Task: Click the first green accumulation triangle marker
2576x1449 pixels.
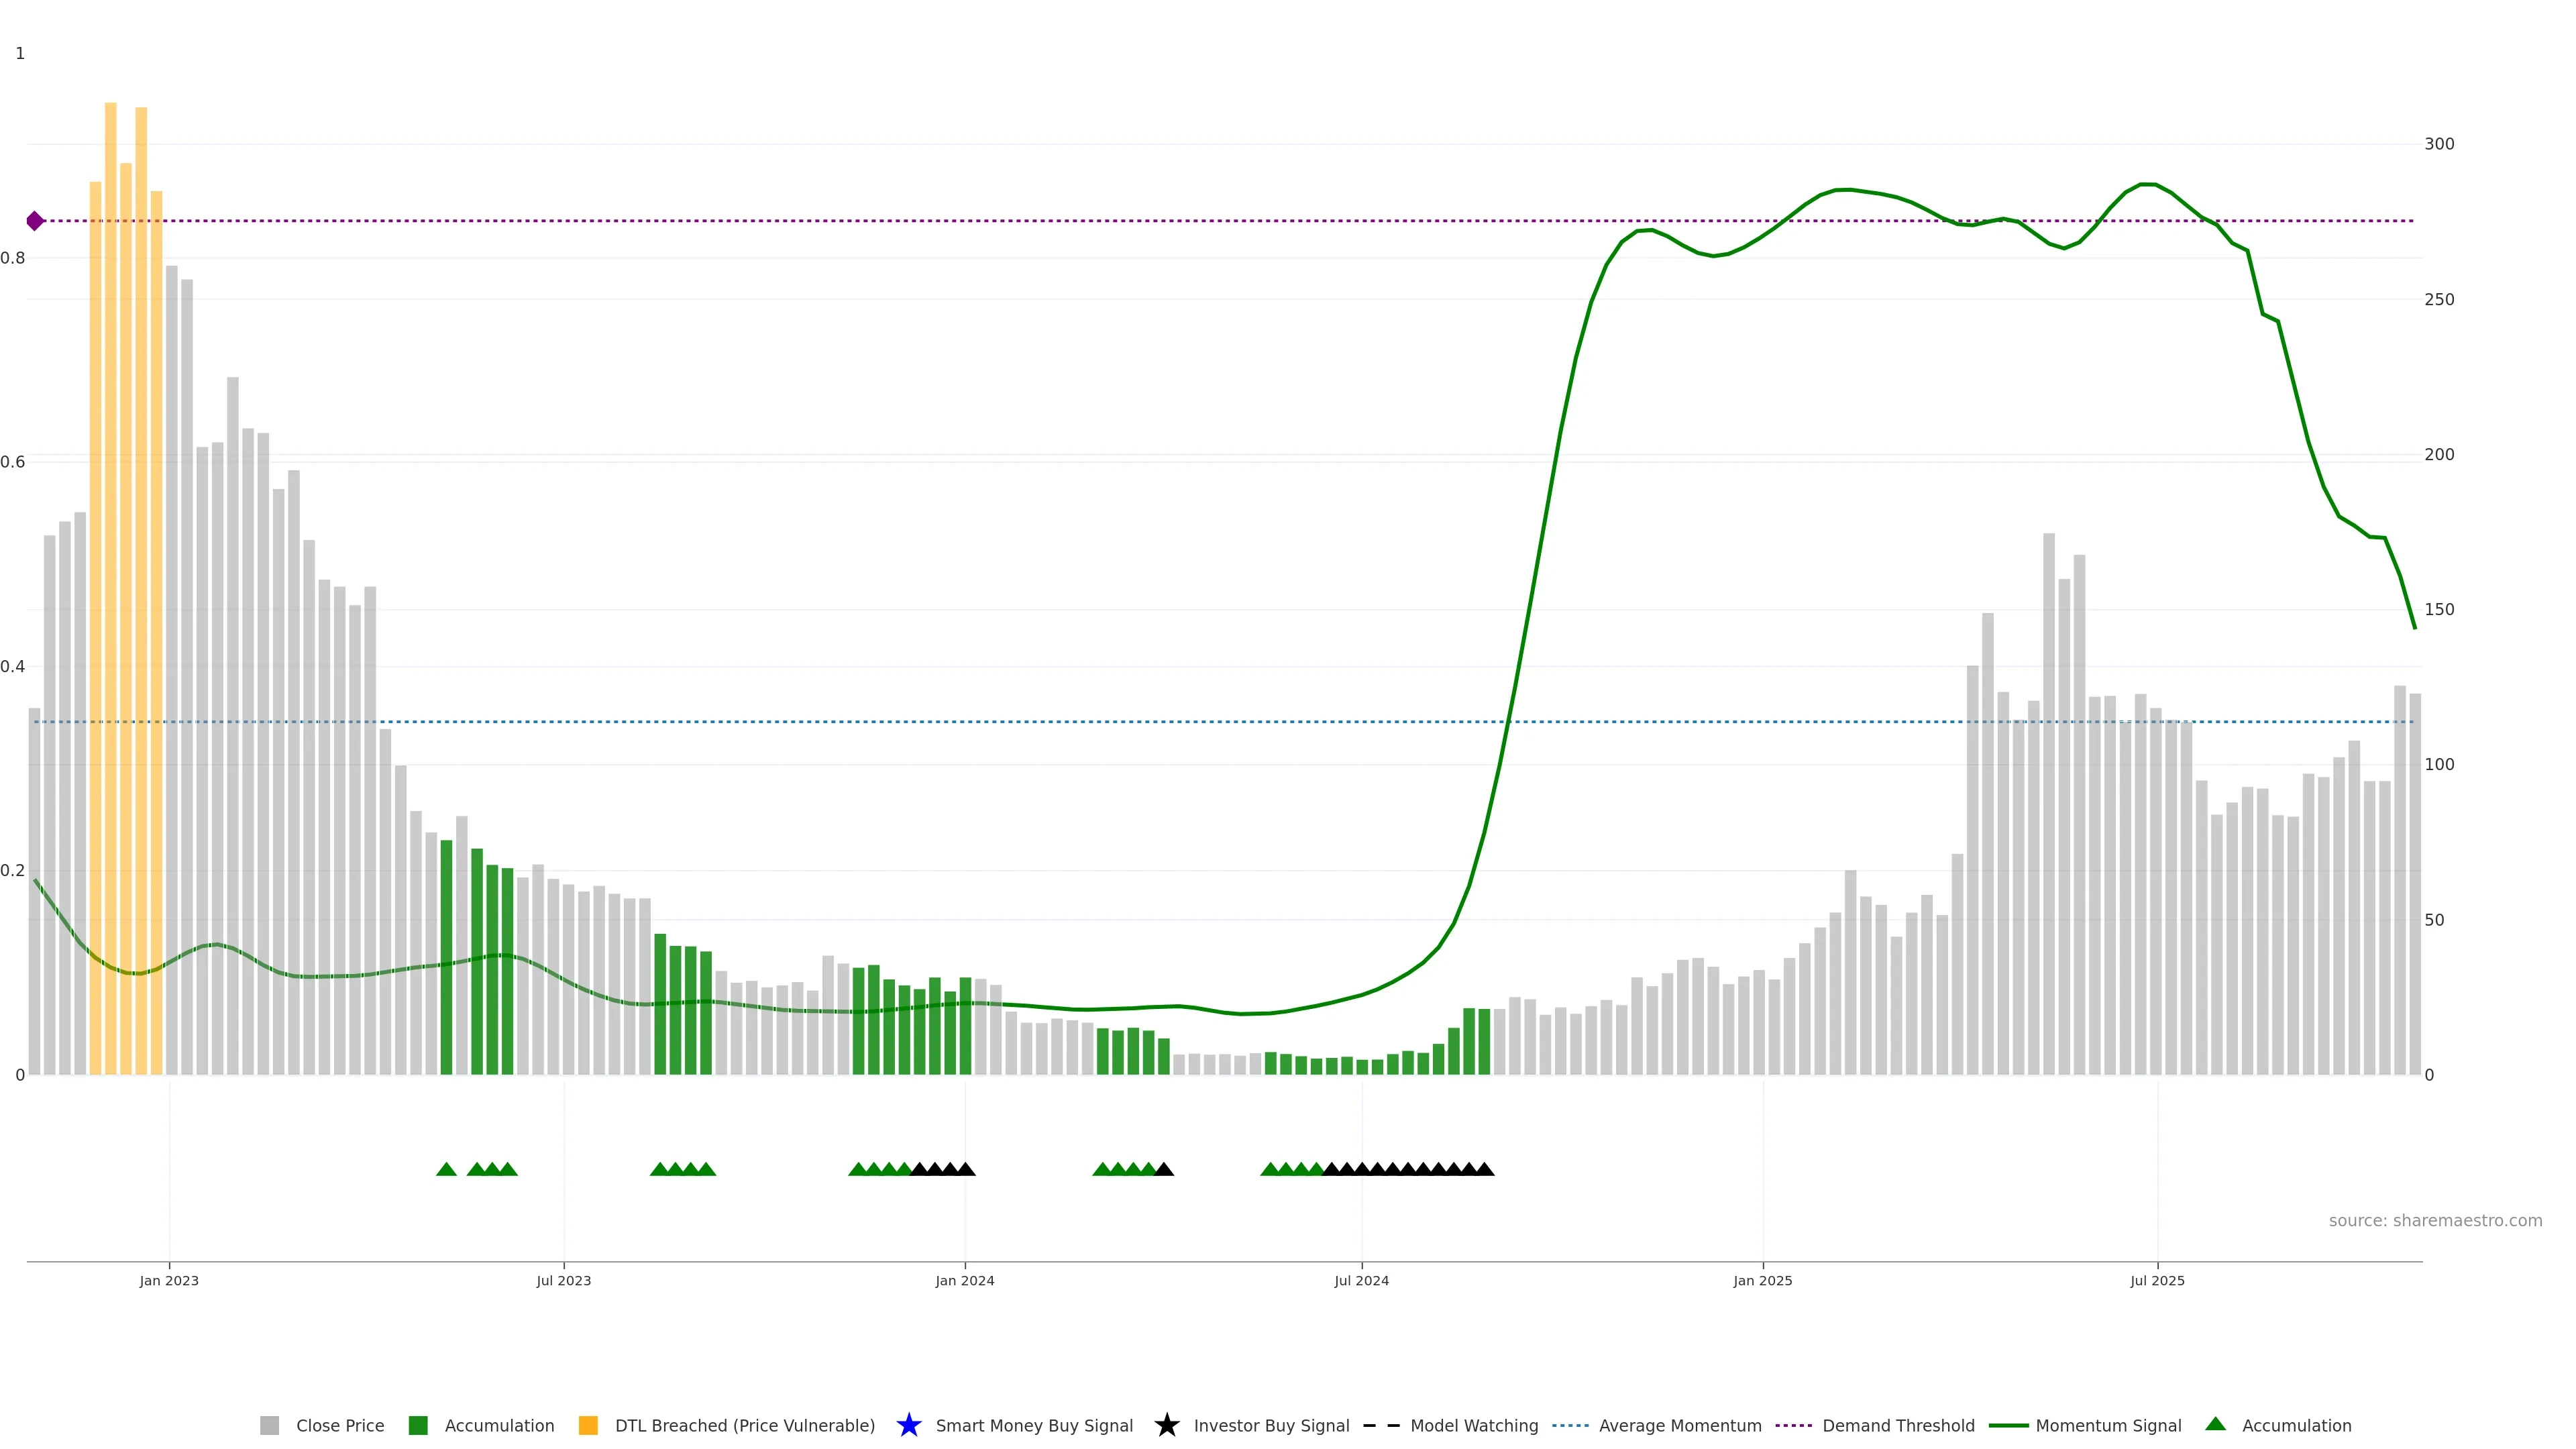Action: [446, 1169]
